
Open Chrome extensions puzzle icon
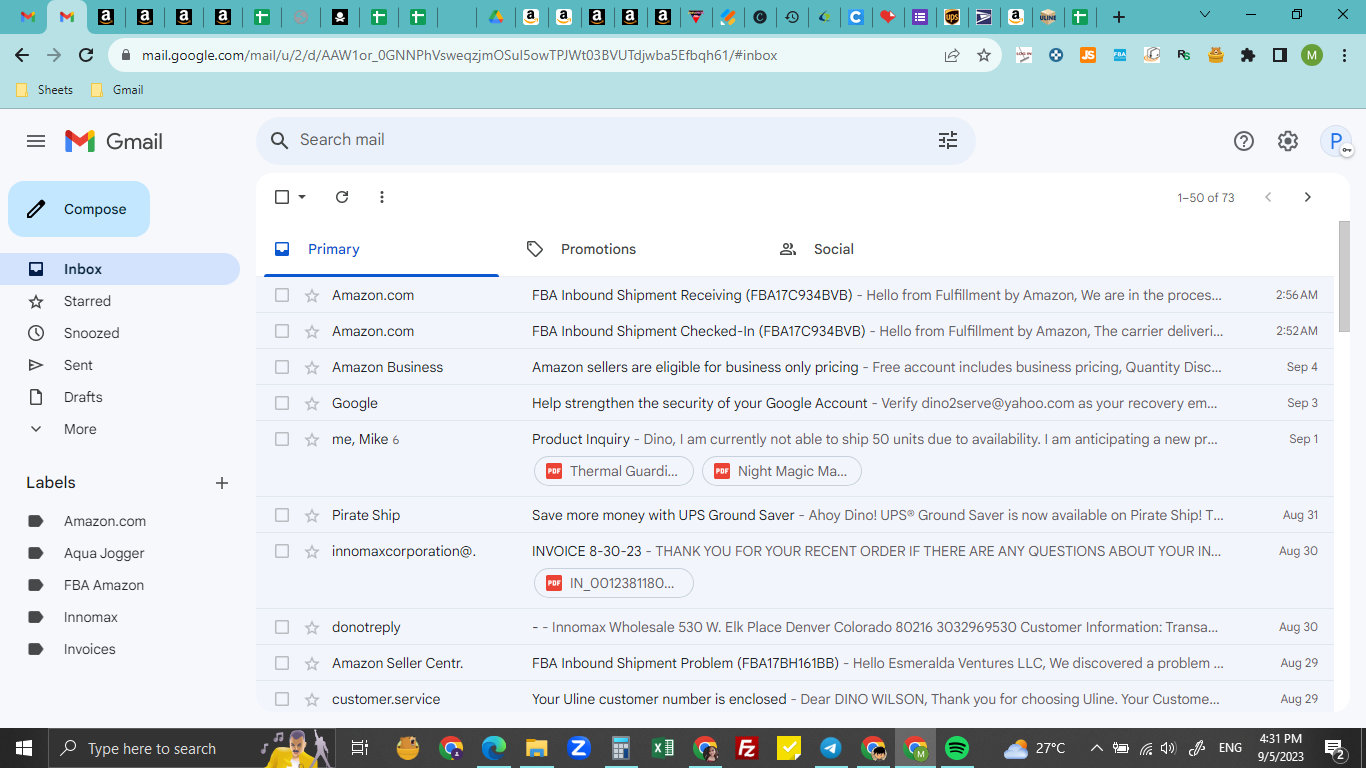(x=1248, y=55)
